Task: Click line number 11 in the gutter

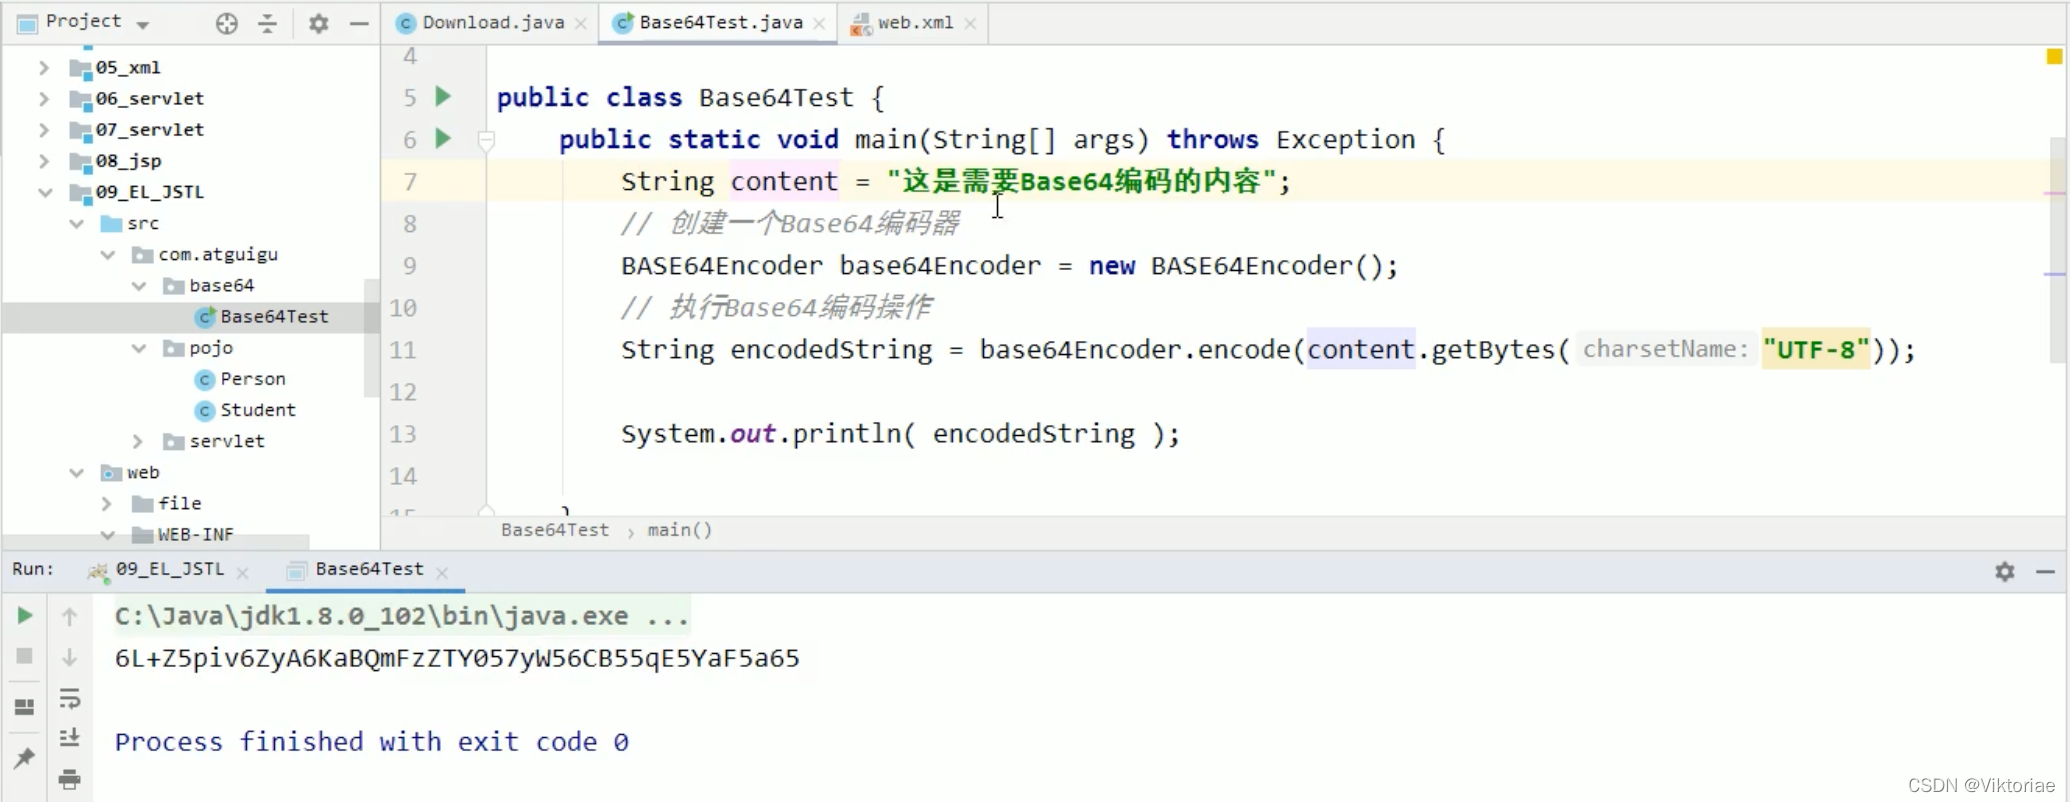Action: [x=403, y=349]
